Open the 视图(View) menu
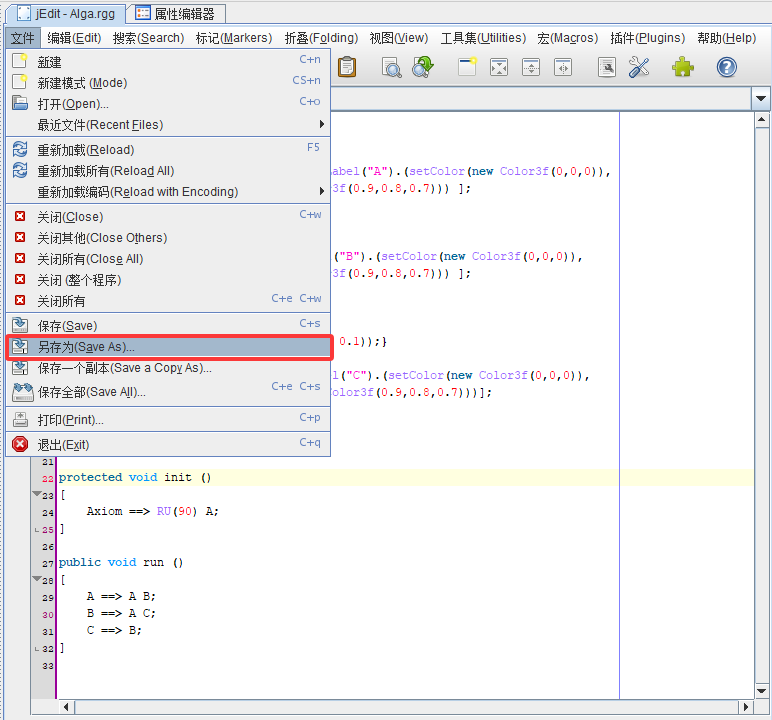Viewport: 772px width, 720px height. click(399, 38)
